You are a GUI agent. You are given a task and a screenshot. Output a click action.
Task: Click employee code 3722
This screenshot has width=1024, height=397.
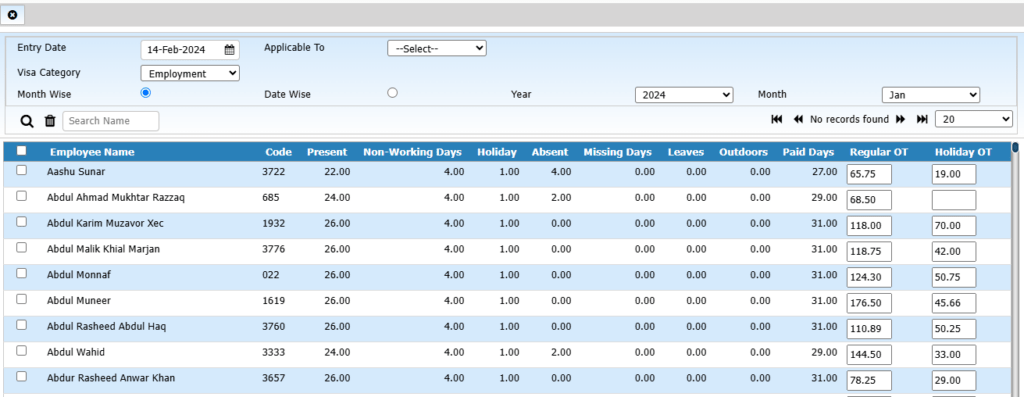click(274, 172)
